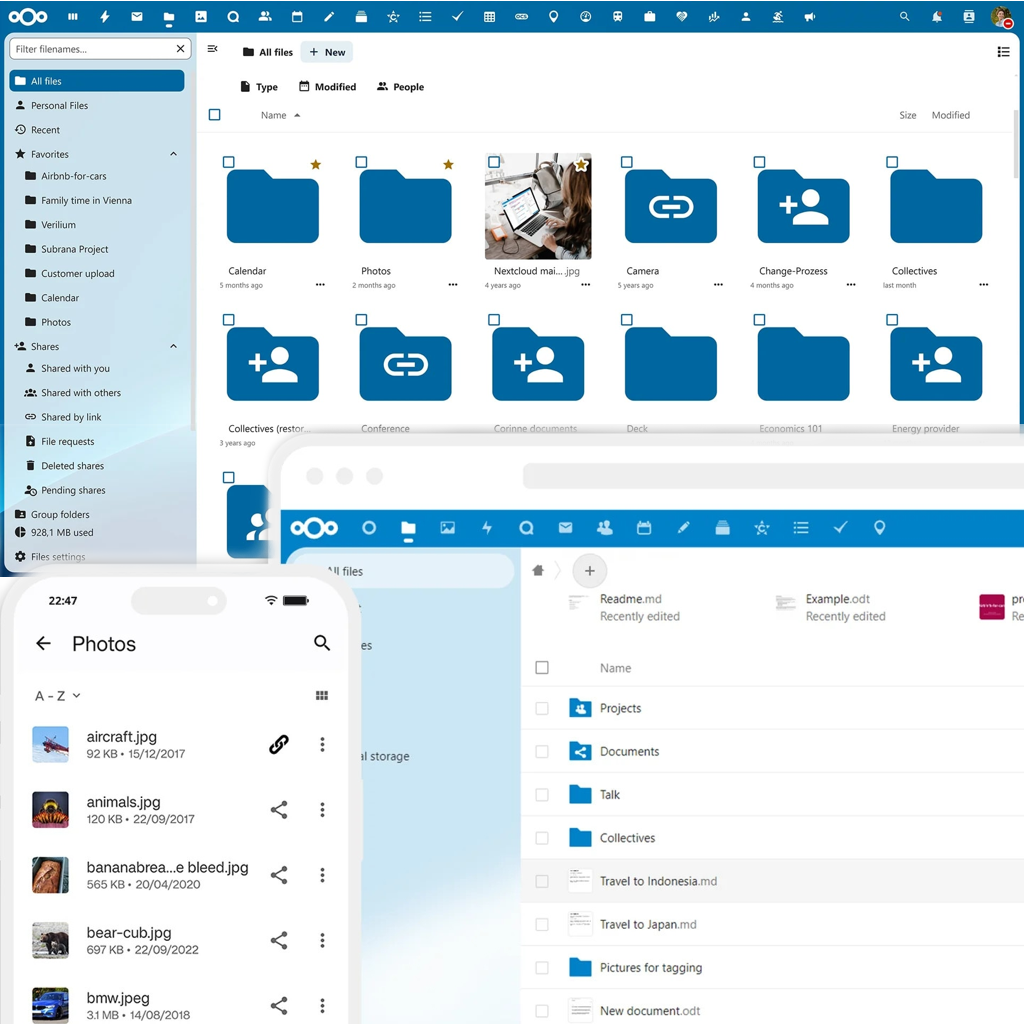Open the Calendar app icon in top bar
This screenshot has width=1024, height=1024.
coord(297,17)
